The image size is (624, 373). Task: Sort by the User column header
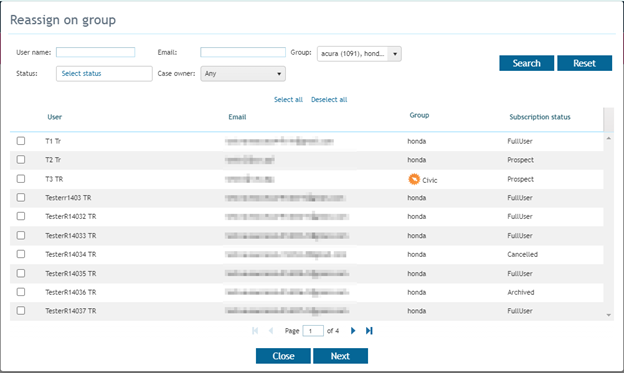click(x=55, y=117)
